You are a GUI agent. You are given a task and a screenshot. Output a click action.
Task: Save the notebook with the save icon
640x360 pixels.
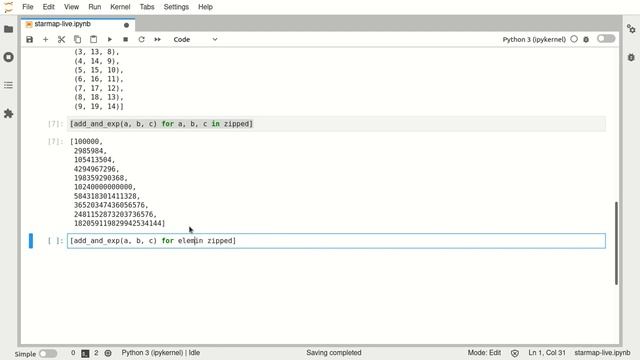(29, 40)
